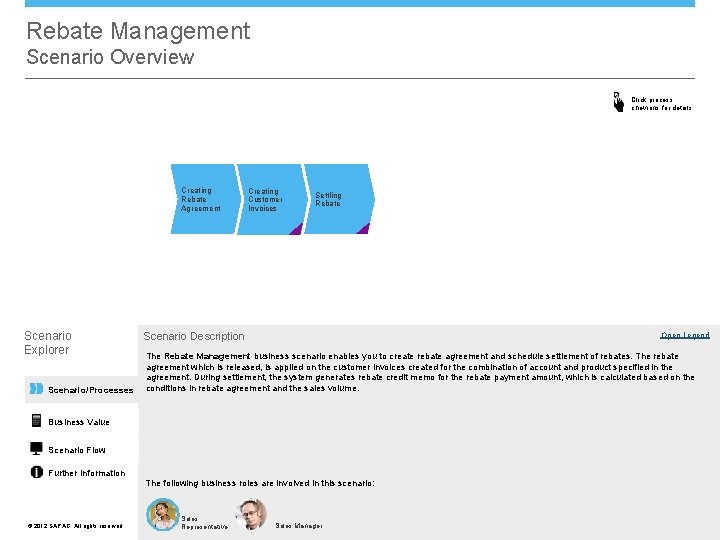Click 'The following business roles are involved' text
Viewport: 720px width, 540px height.
(260, 483)
